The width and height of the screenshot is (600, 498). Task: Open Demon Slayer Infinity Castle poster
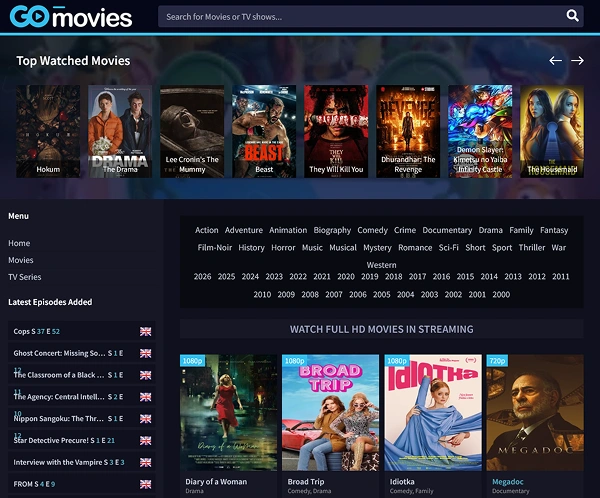click(480, 131)
